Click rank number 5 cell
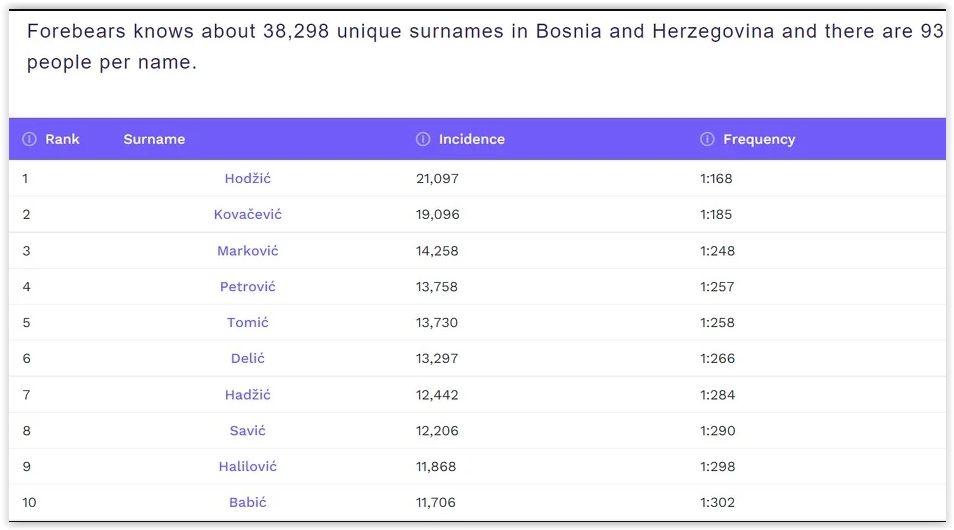Screen dimensions: 954x530 click(x=26, y=322)
